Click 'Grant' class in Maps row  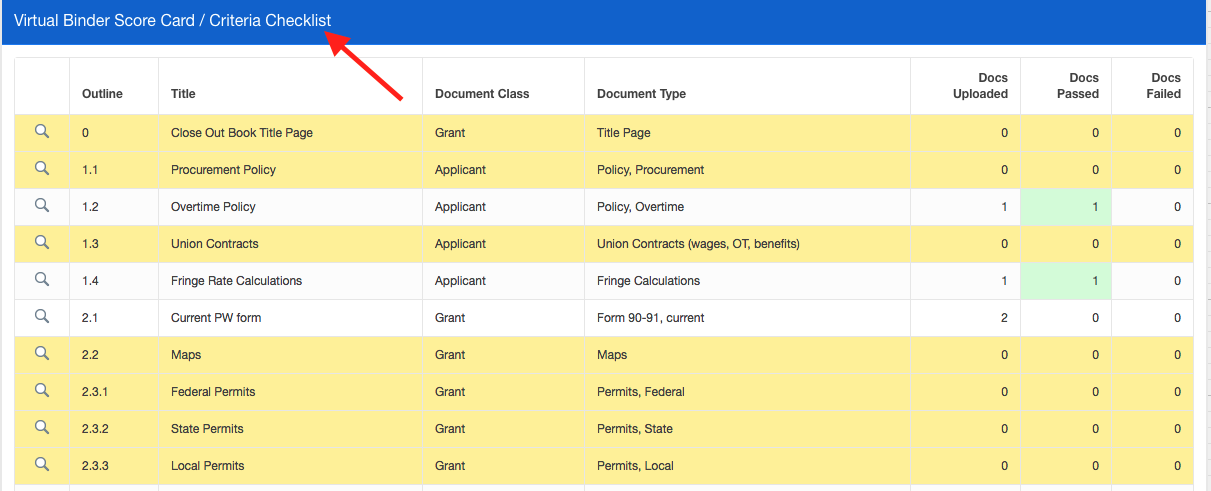[450, 355]
